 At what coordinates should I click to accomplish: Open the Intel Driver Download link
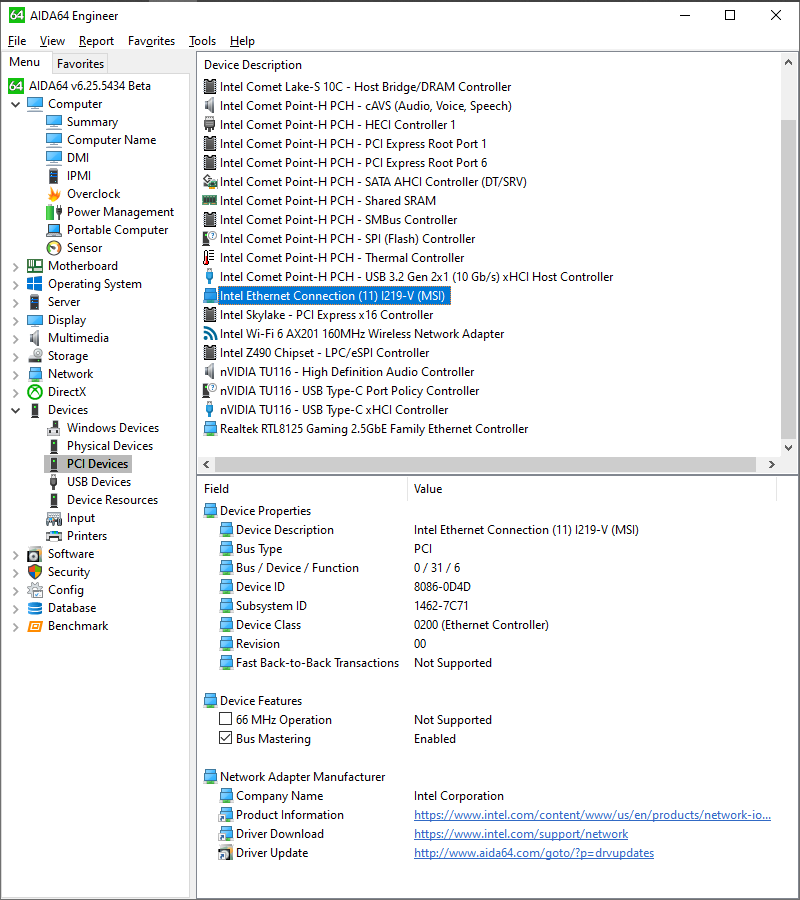[521, 834]
